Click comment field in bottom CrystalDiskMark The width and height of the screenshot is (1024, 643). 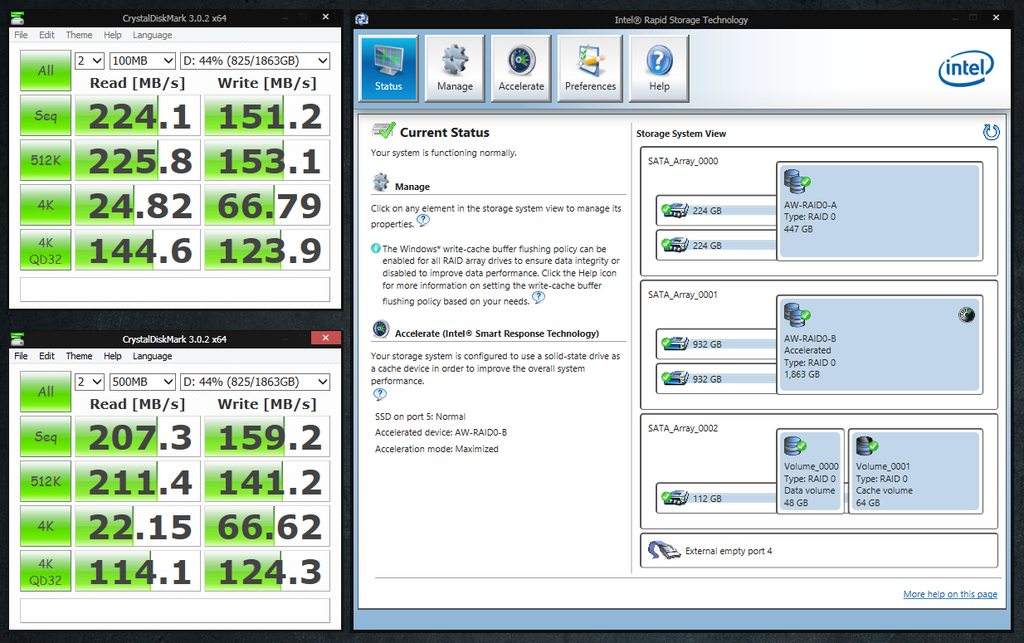tap(175, 610)
